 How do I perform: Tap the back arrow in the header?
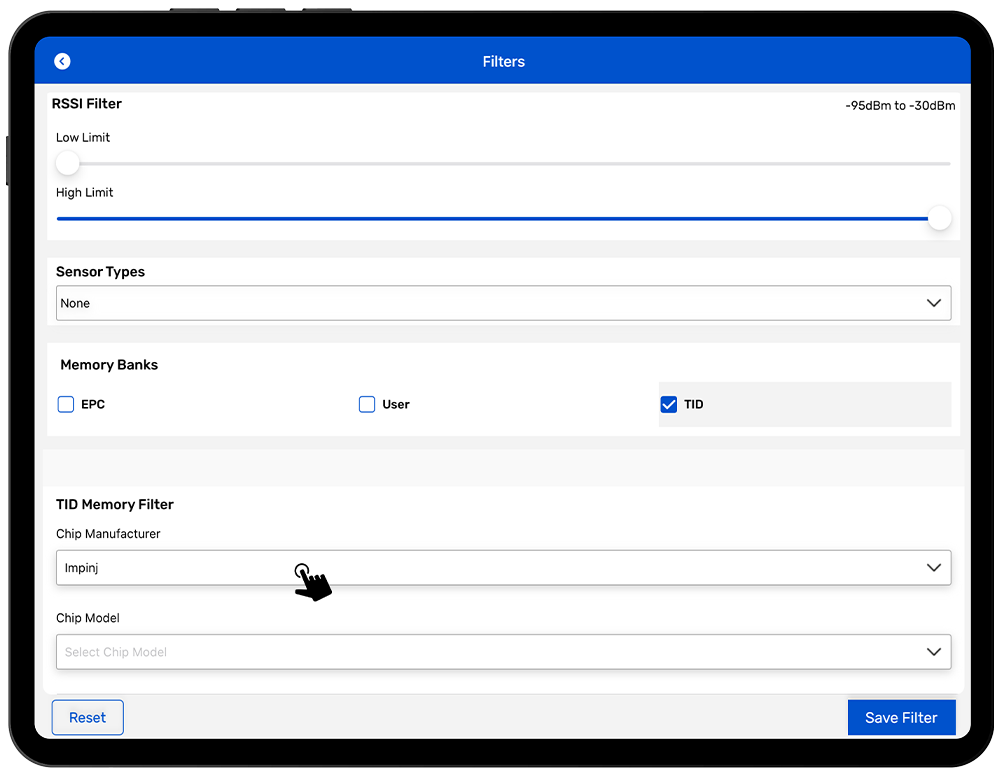coord(62,62)
